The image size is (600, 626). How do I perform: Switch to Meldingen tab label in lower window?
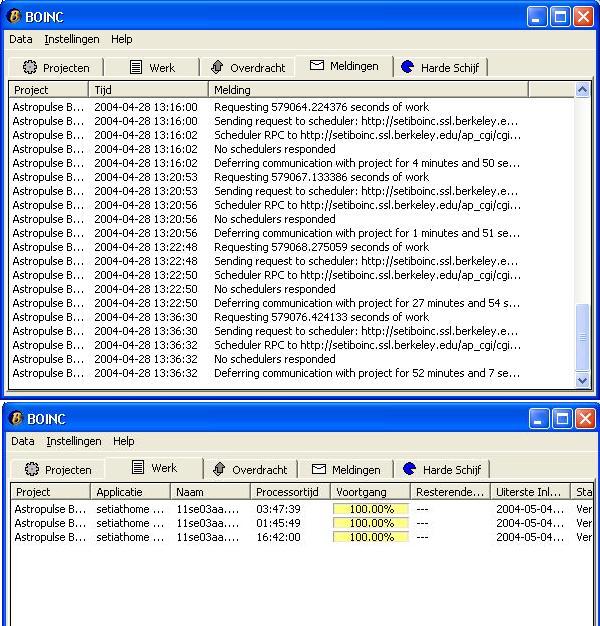(x=356, y=470)
